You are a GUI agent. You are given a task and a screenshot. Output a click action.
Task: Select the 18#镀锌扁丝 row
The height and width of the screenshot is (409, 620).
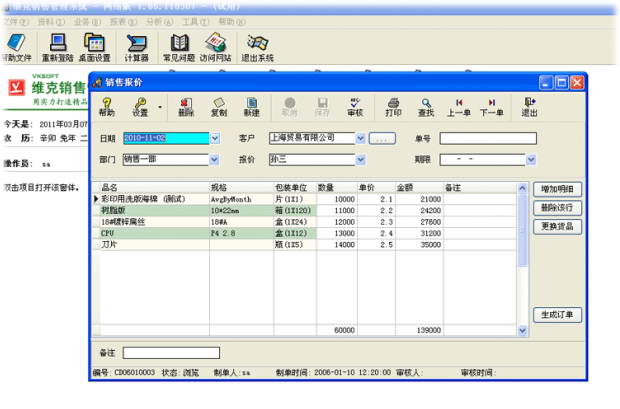[304, 222]
